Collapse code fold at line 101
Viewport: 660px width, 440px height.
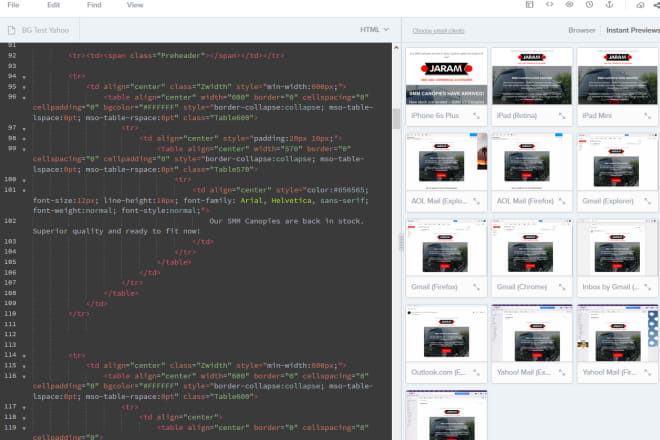click(24, 190)
